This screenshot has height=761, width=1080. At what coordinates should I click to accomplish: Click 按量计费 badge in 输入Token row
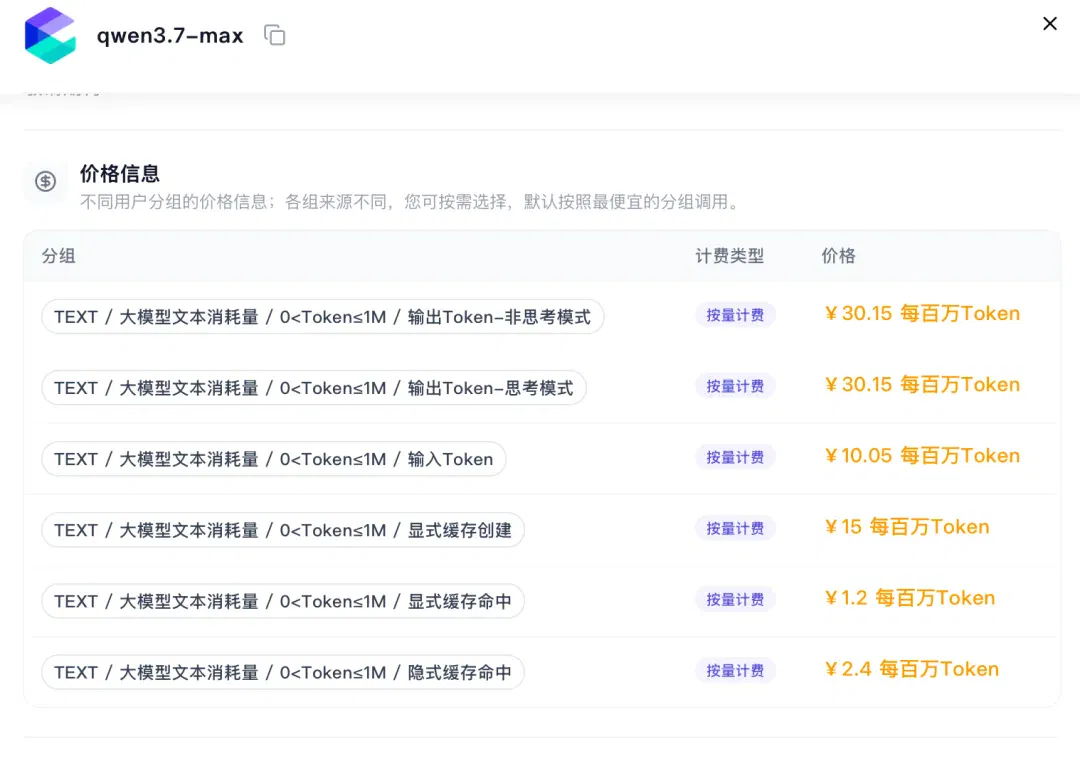pyautogui.click(x=735, y=457)
